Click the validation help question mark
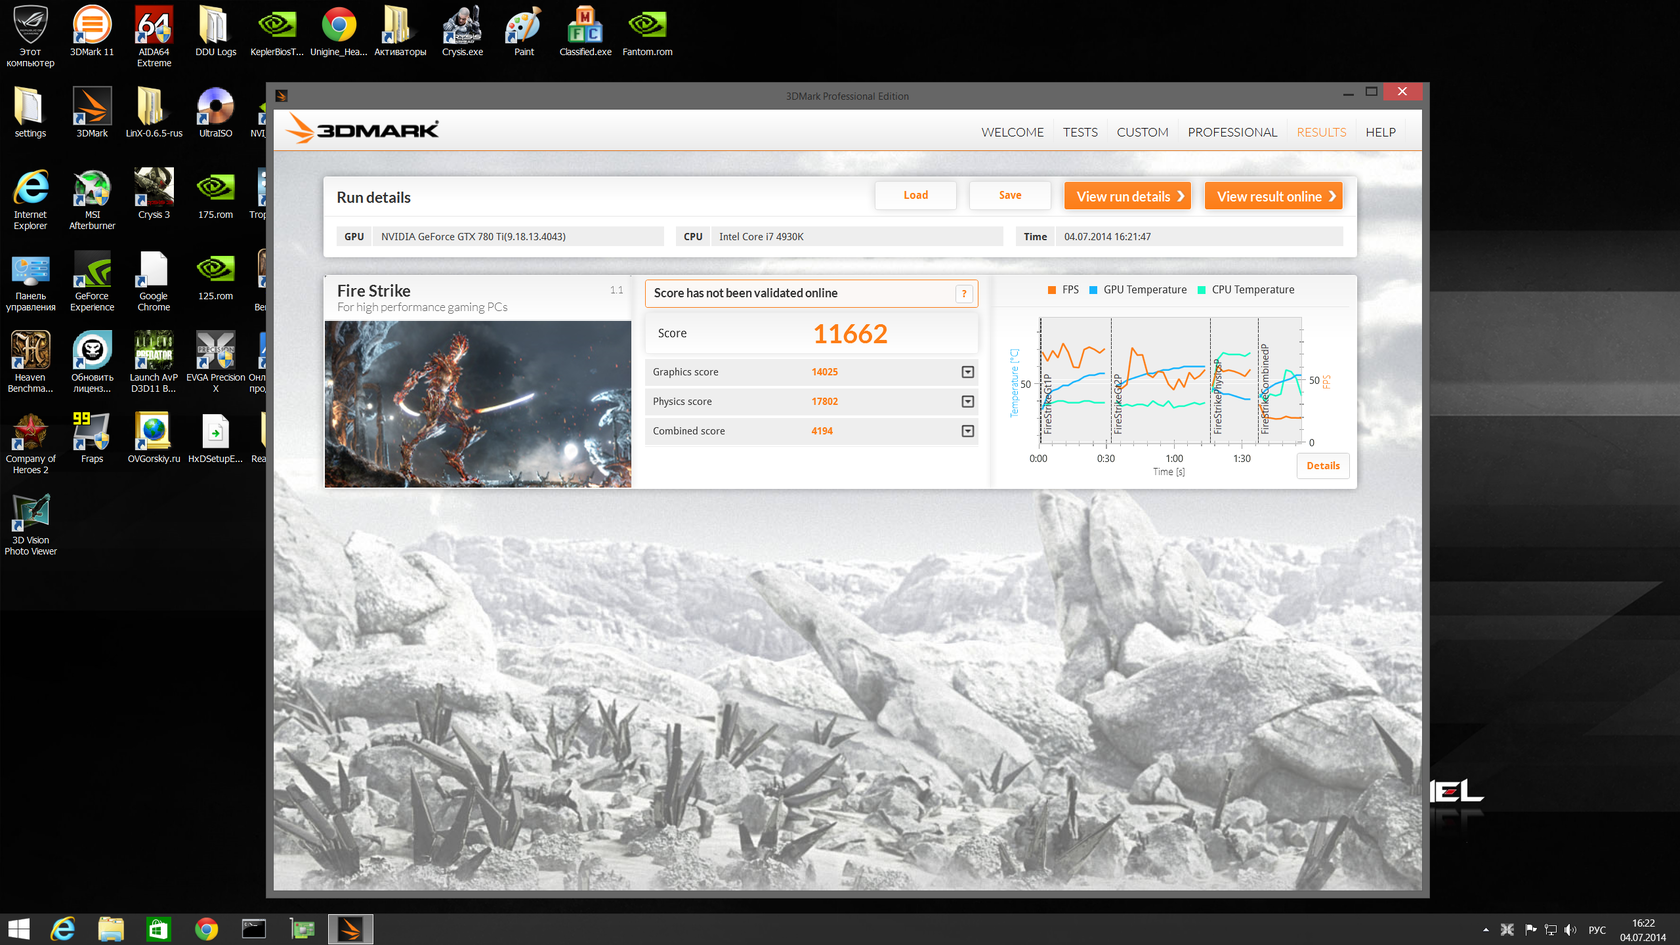The width and height of the screenshot is (1680, 945). point(964,293)
